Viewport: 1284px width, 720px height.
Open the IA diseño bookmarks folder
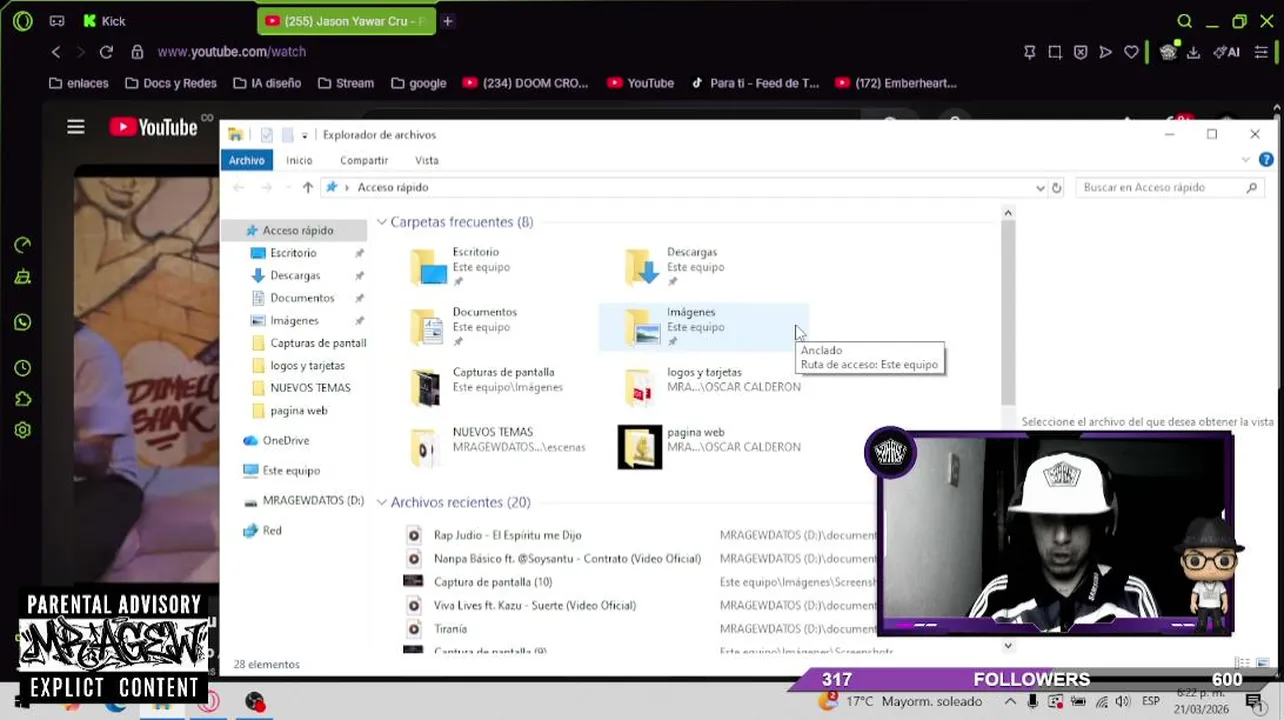(266, 83)
